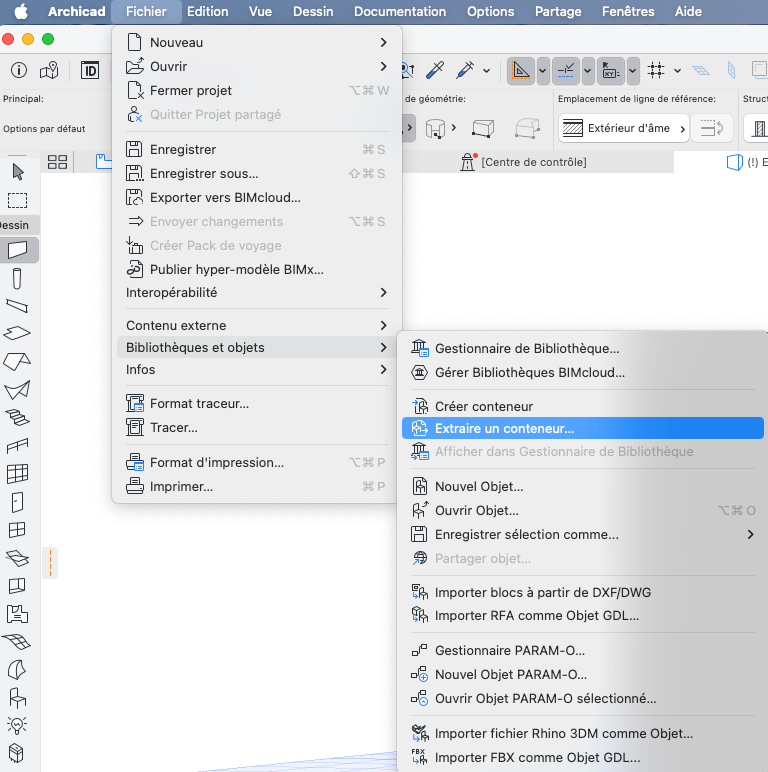Screen dimensions: 768x772
Task: Click the project location map icon
Action: (49, 70)
